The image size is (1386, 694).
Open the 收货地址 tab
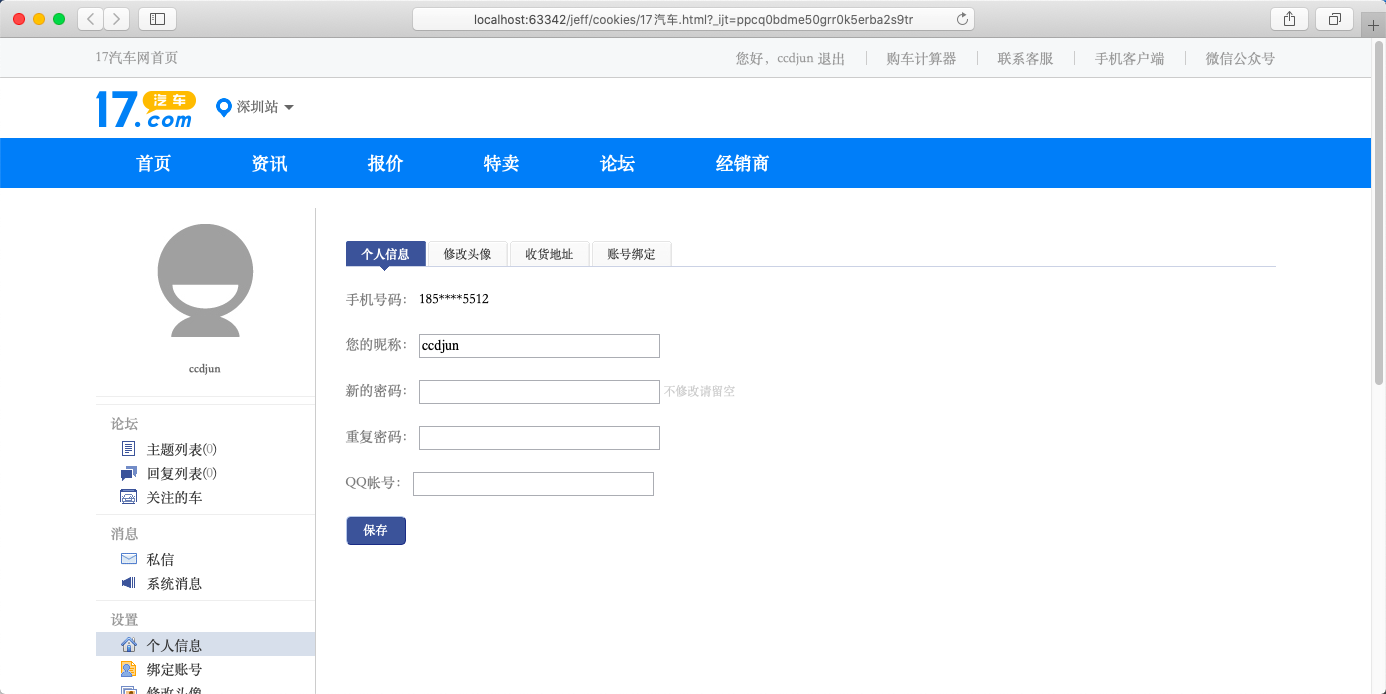pos(549,254)
